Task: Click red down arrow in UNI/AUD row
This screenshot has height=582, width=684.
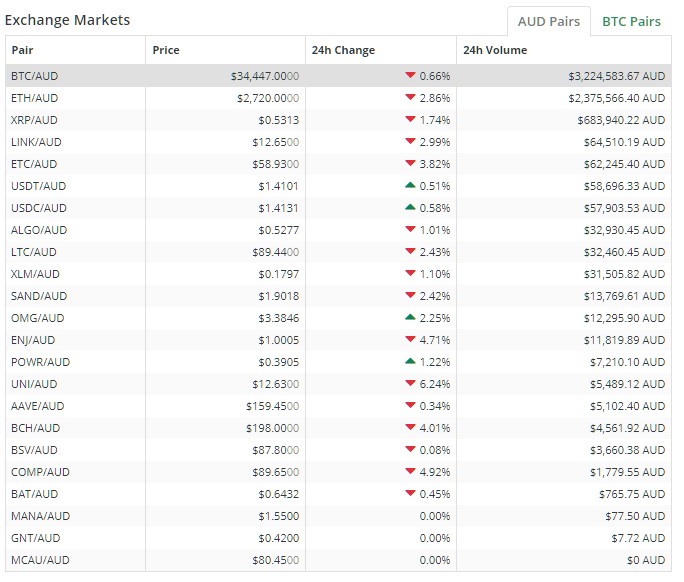Action: [410, 383]
